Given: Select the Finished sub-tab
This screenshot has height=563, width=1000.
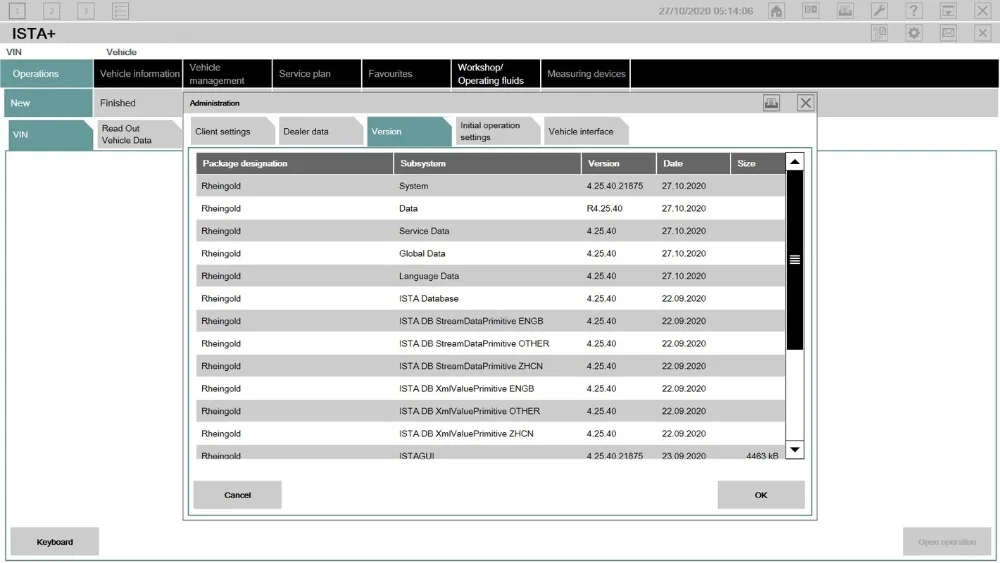Looking at the screenshot, I should click(x=138, y=103).
